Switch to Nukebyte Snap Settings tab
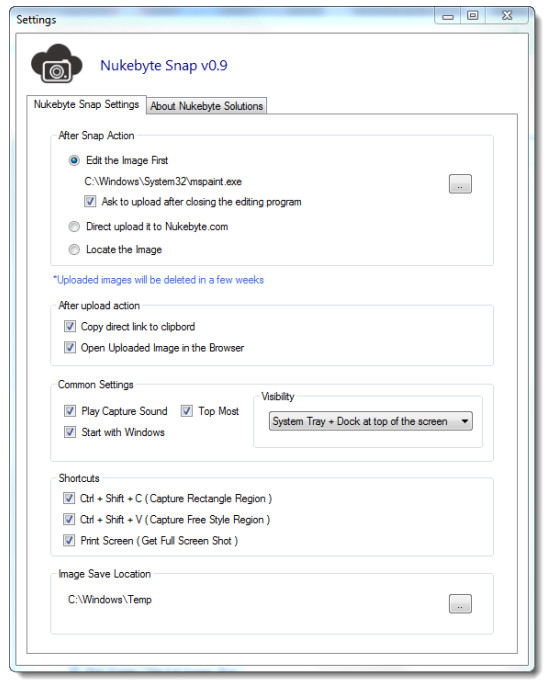This screenshot has width=548, height=684. pyautogui.click(x=86, y=105)
